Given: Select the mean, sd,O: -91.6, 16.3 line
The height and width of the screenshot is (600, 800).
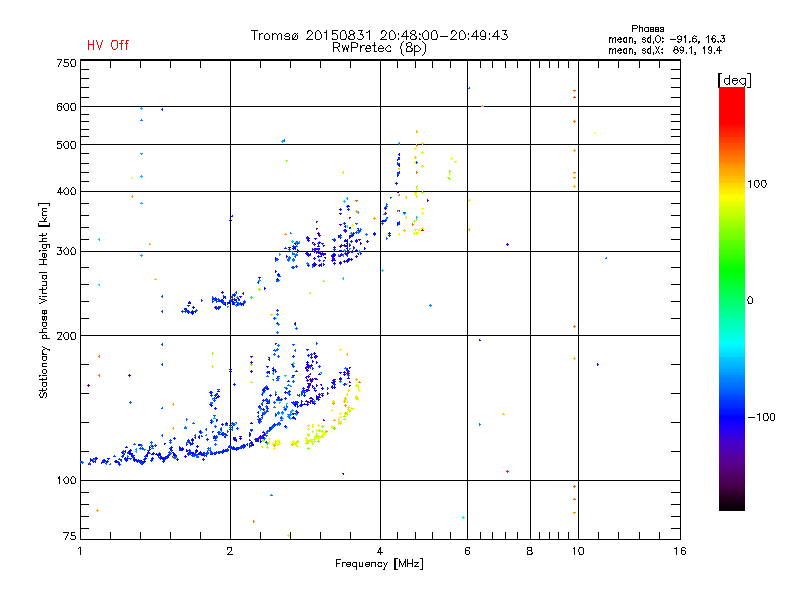Looking at the screenshot, I should click(x=666, y=39).
